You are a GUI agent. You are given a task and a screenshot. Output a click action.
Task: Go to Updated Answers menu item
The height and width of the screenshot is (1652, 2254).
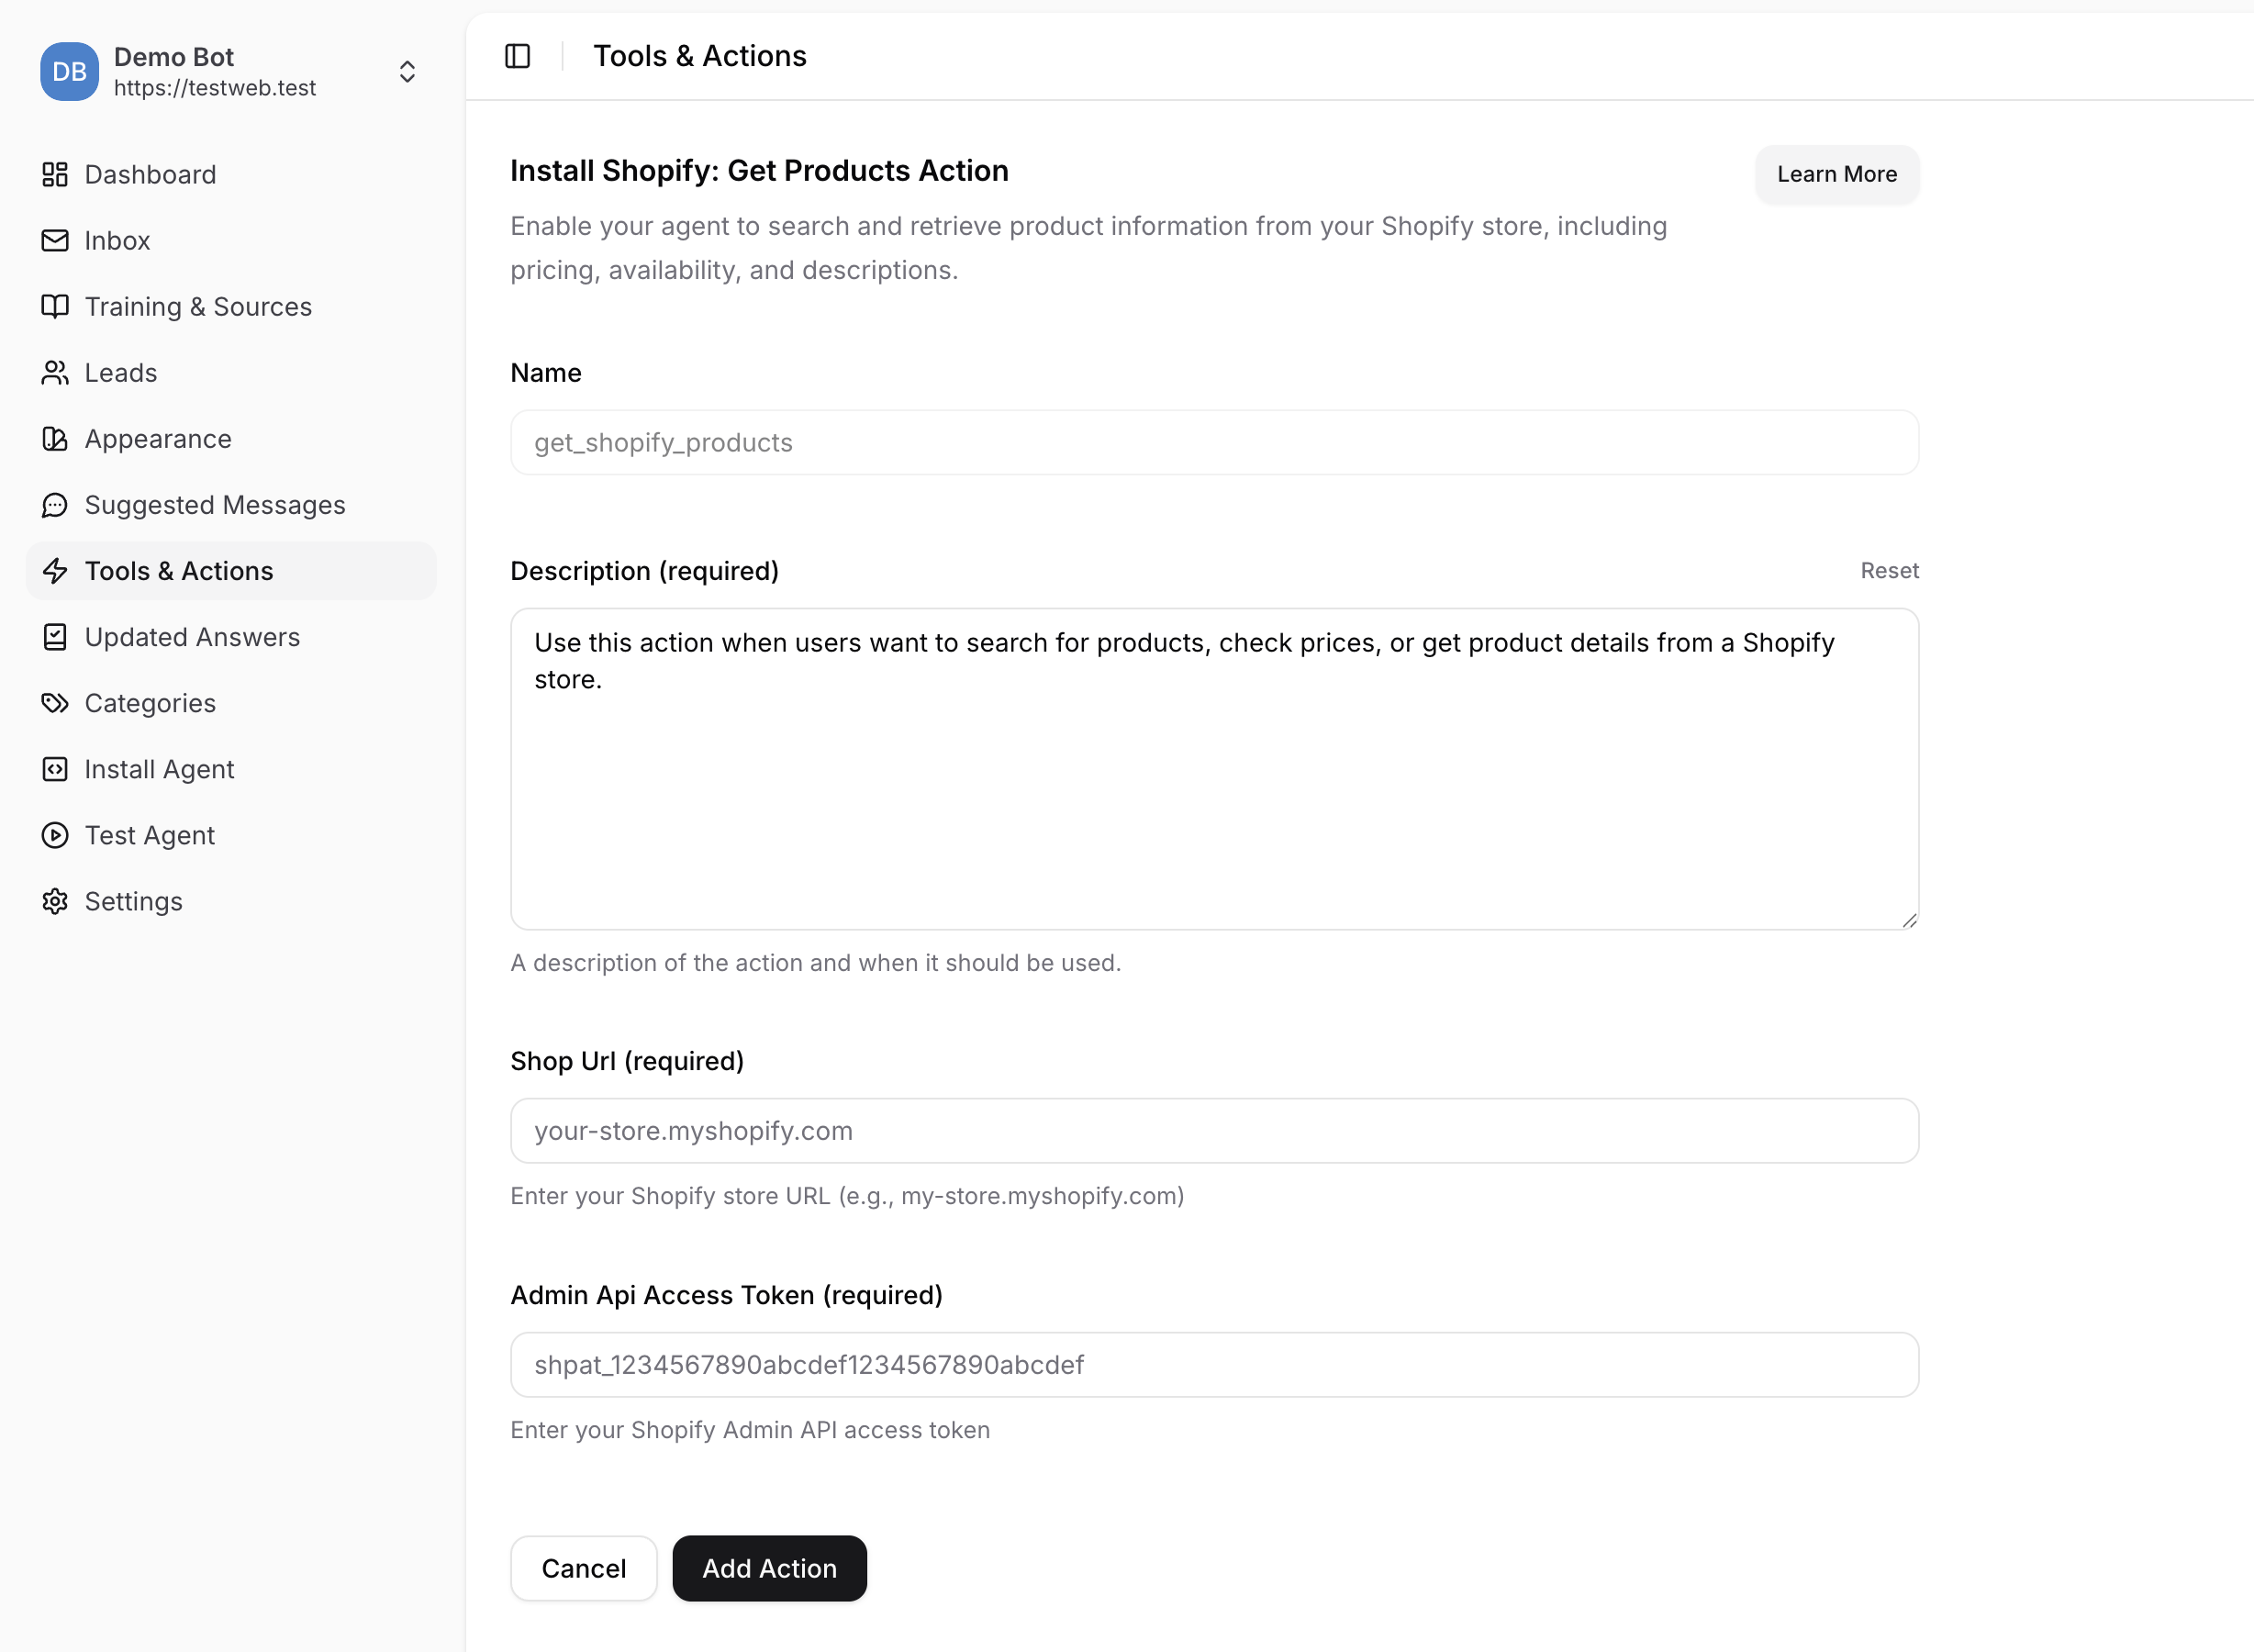[x=192, y=637]
